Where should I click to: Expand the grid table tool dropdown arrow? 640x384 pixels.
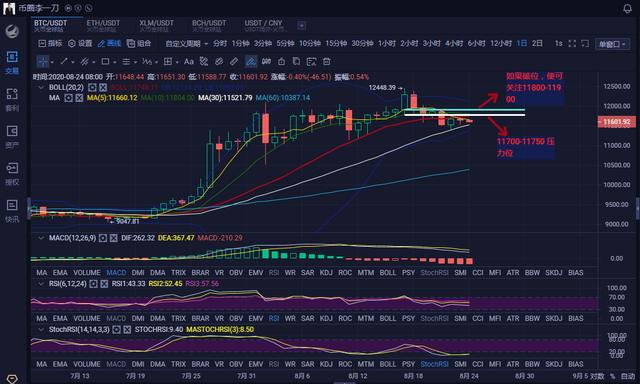[177, 62]
